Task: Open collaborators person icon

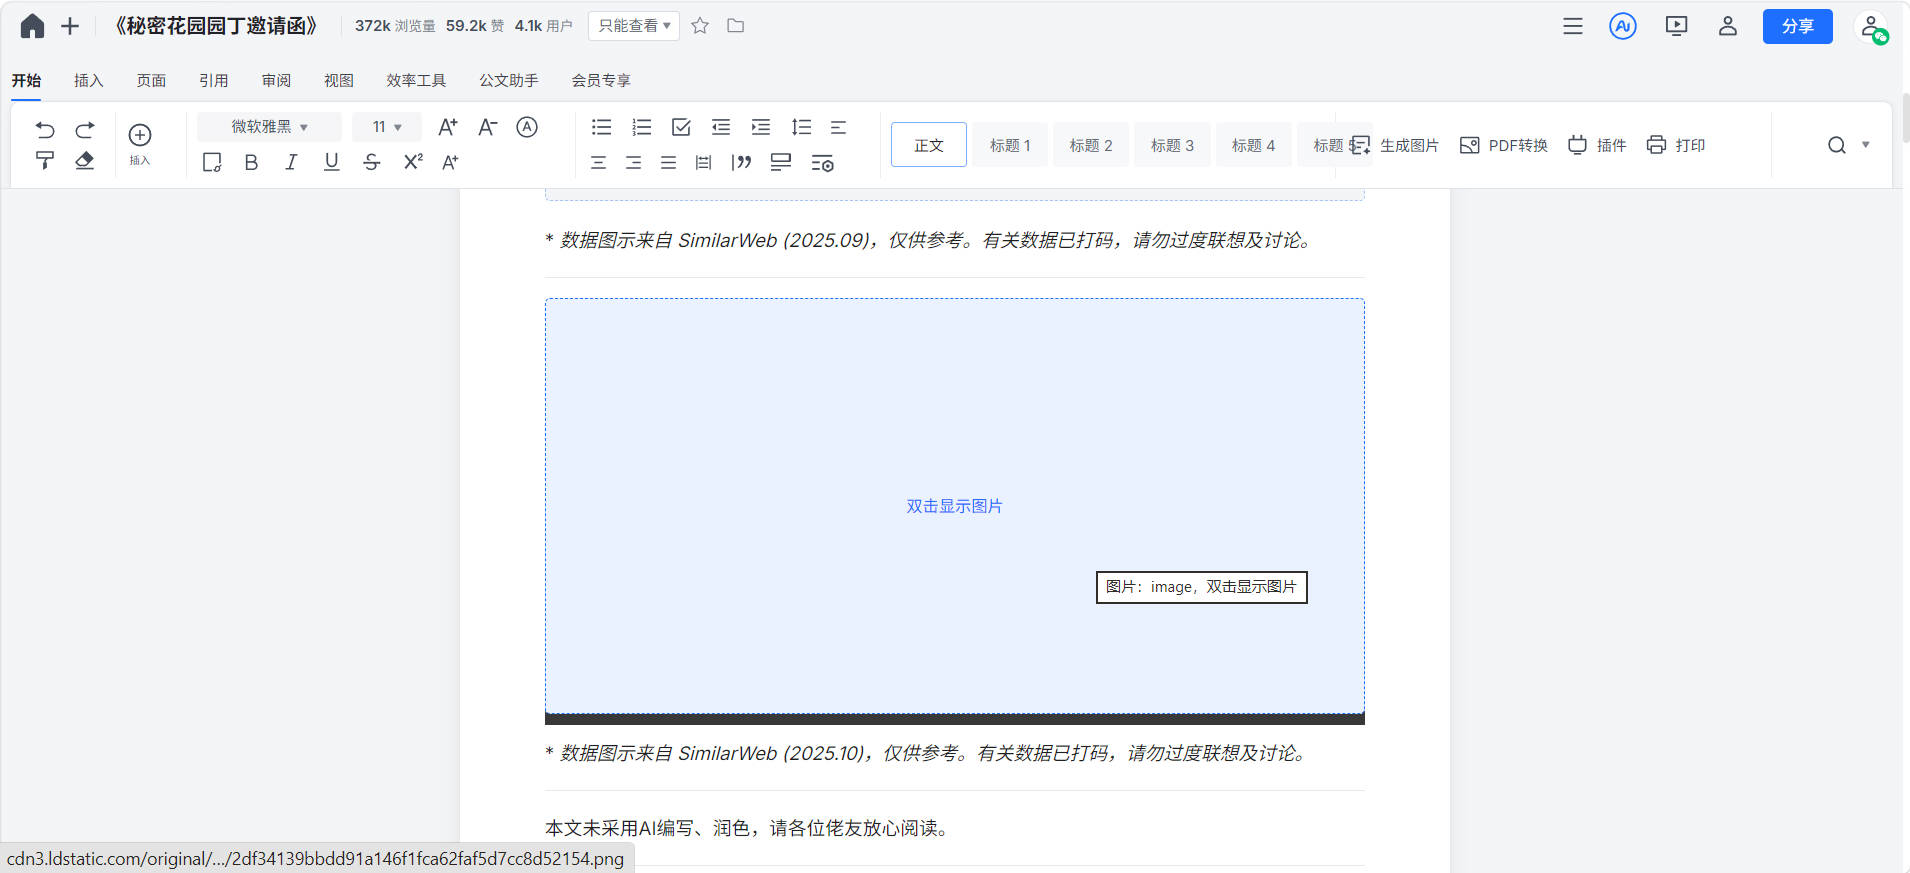Action: pos(1728,26)
